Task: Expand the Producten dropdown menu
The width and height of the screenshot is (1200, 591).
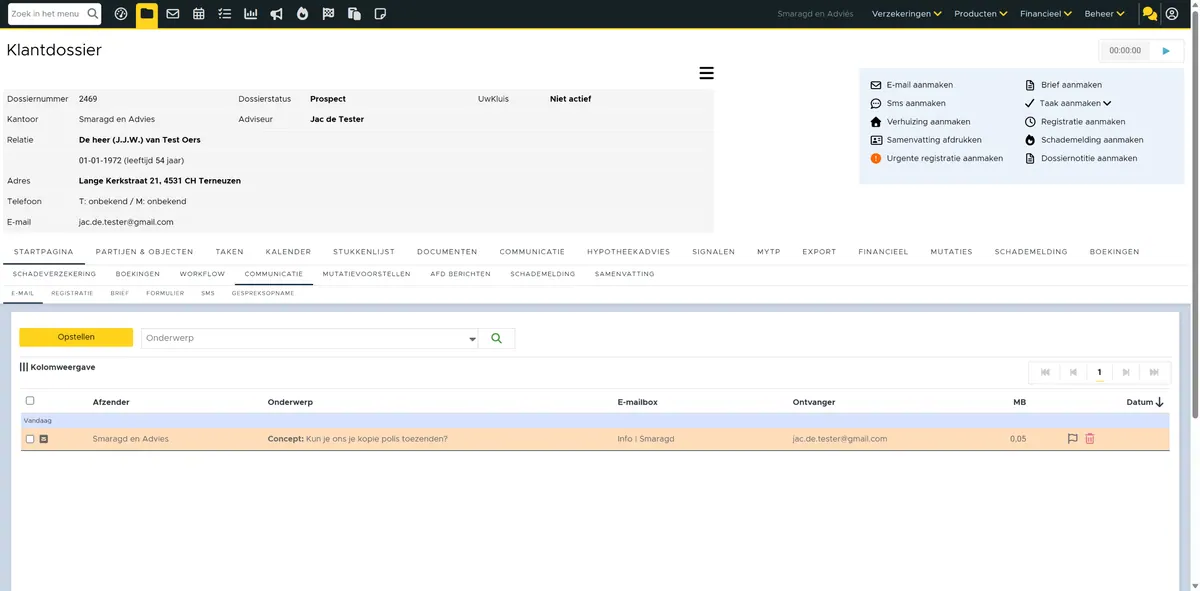Action: click(x=981, y=14)
